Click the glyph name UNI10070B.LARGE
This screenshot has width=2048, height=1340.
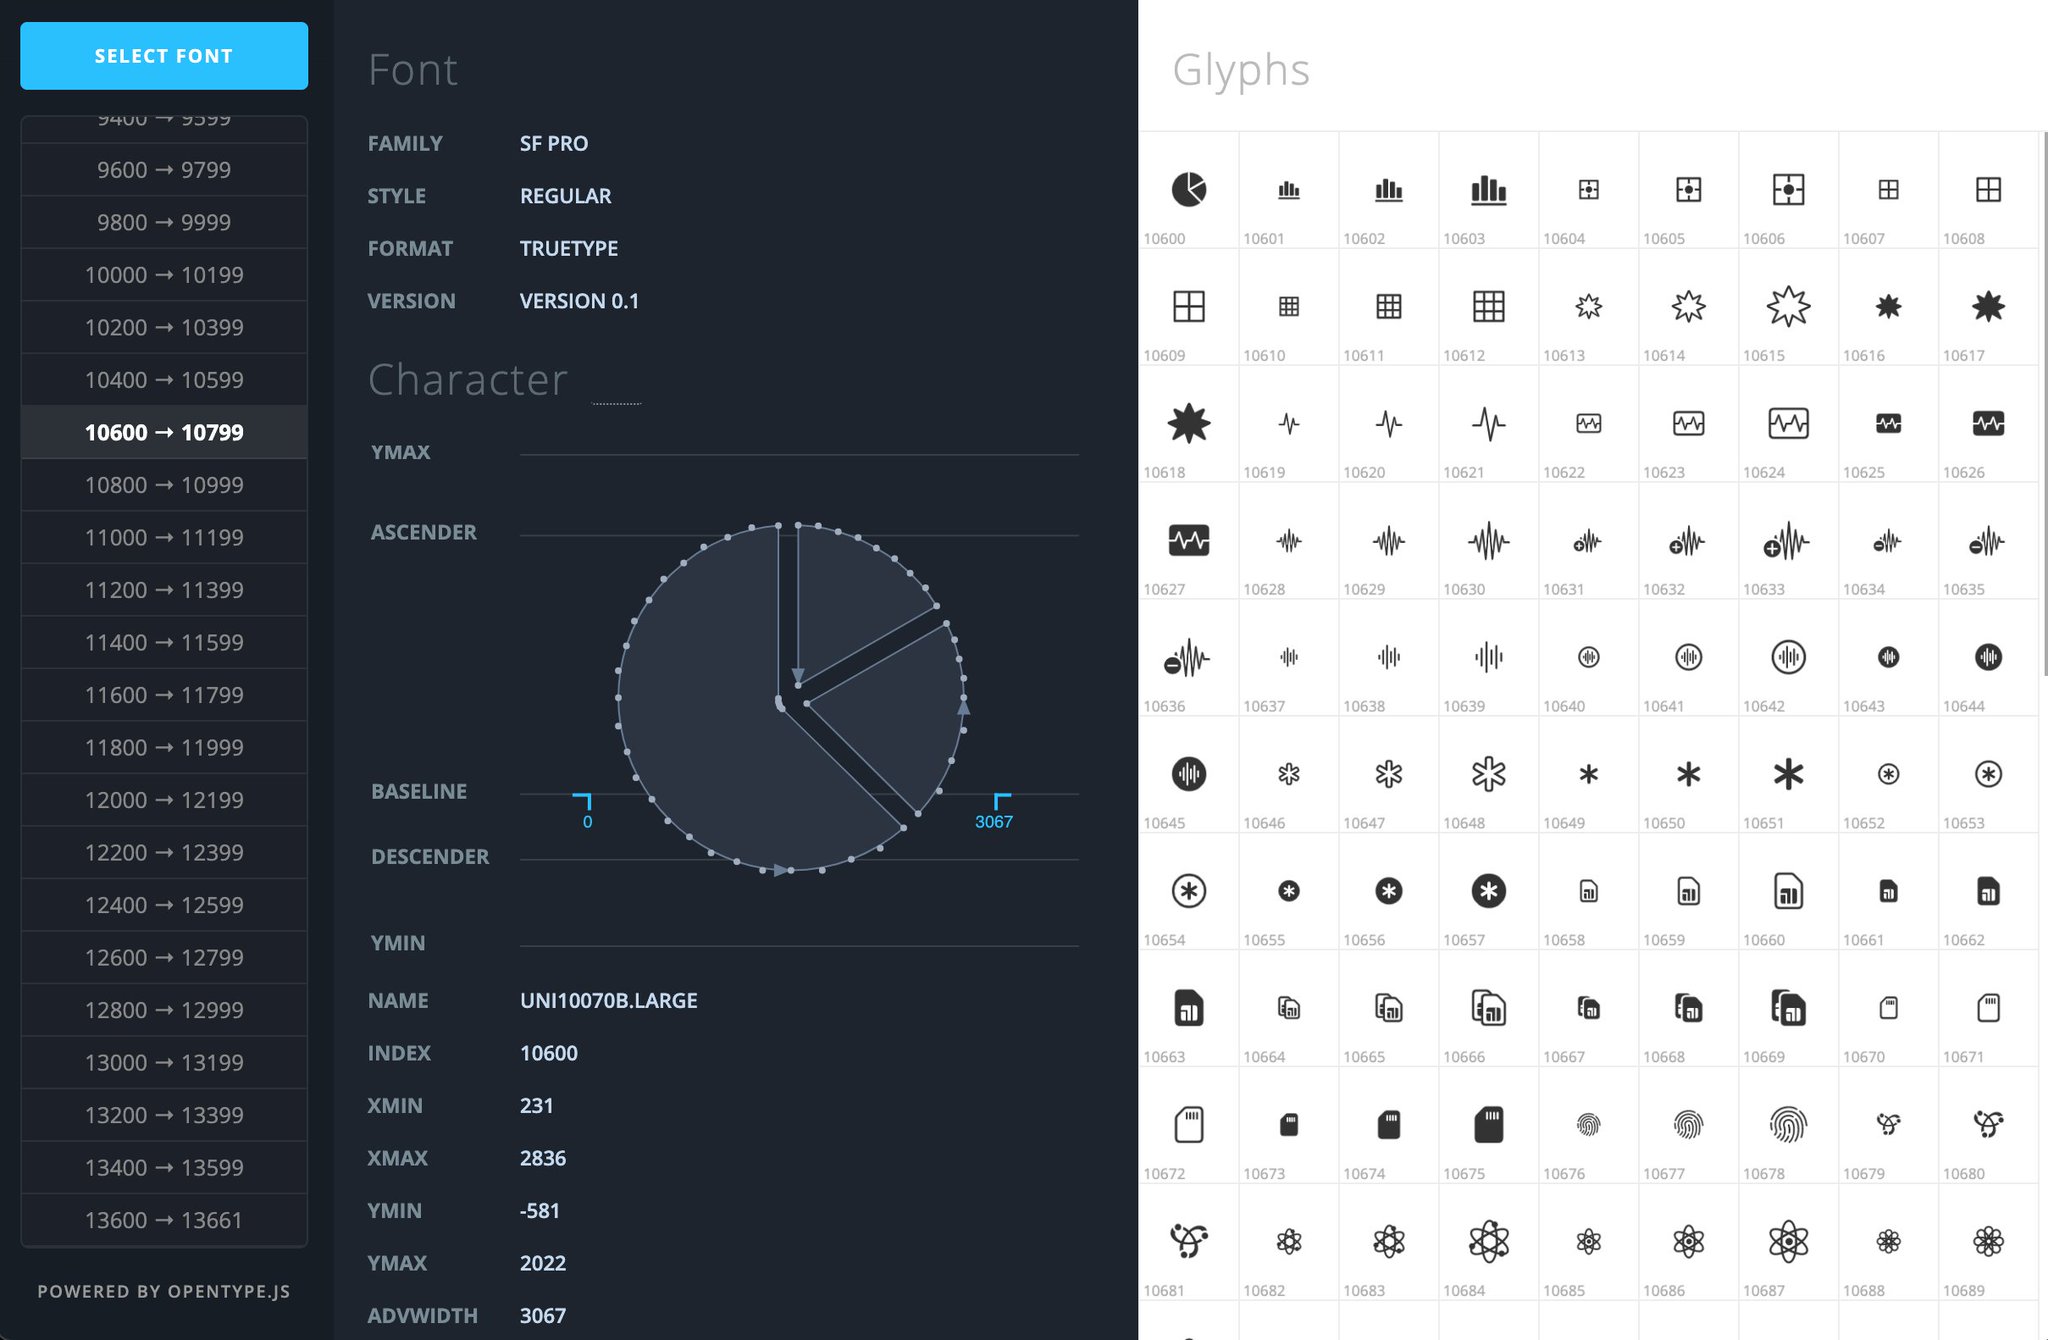pyautogui.click(x=608, y=1000)
